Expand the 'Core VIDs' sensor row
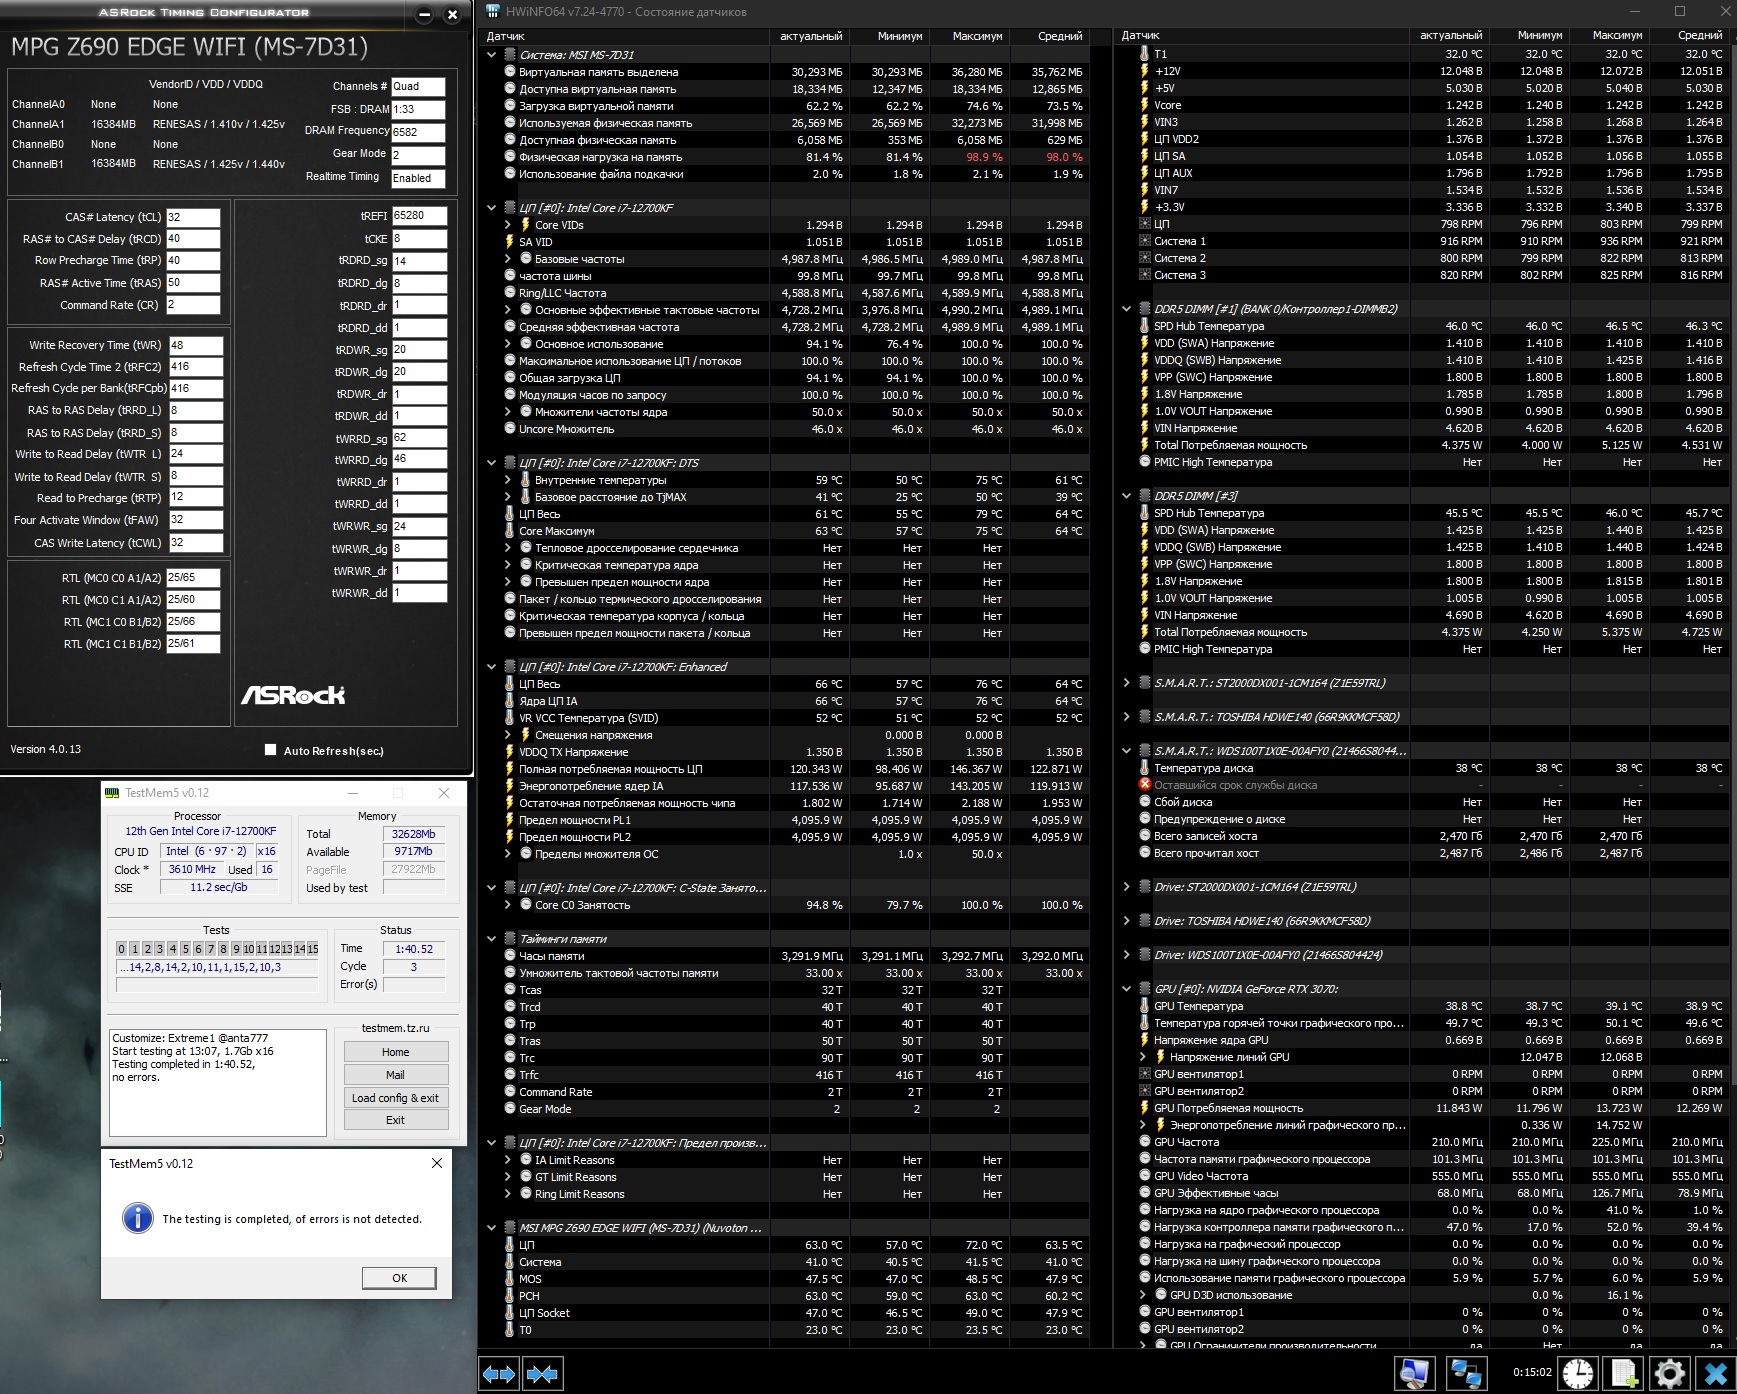The height and width of the screenshot is (1394, 1737). point(507,225)
